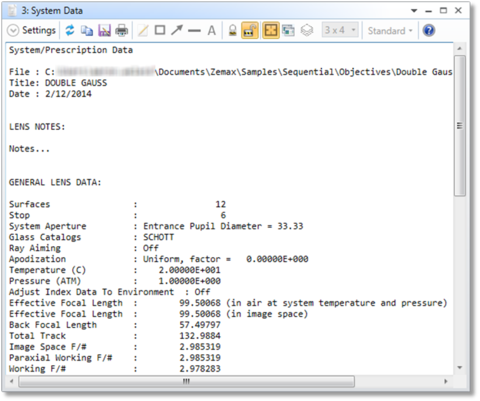480x401 pixels.
Task: Click the clone window icon
Action: coord(288,31)
